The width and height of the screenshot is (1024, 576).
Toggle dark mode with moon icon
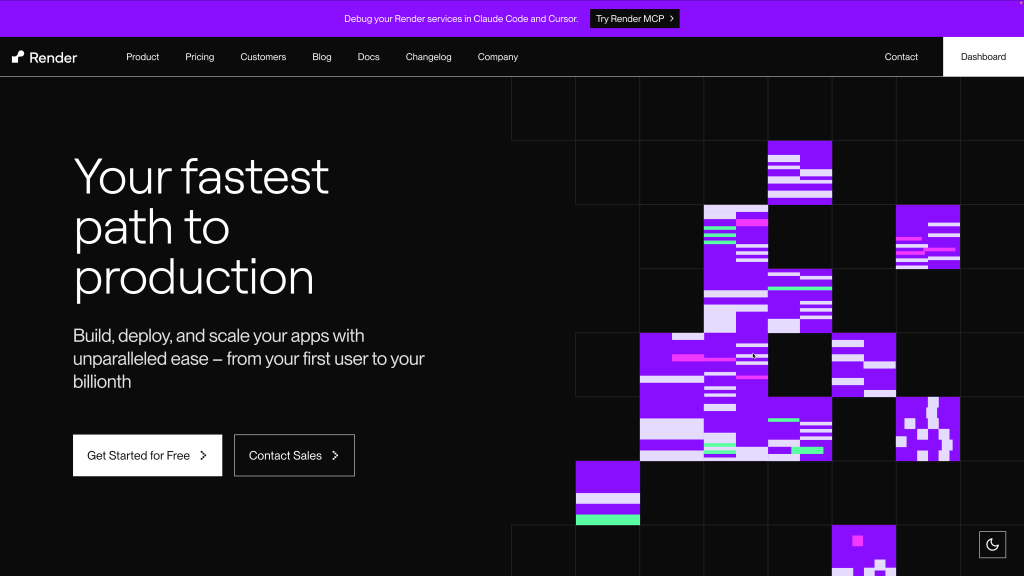(992, 544)
